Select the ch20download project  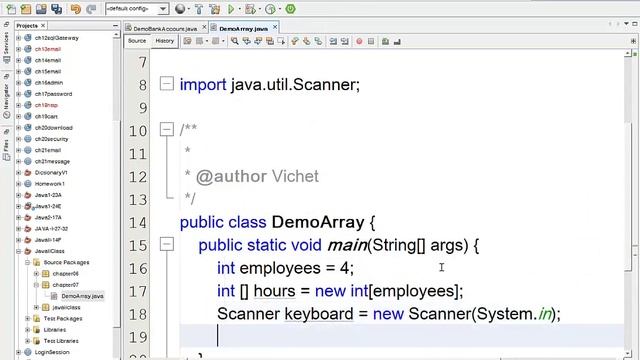point(53,128)
